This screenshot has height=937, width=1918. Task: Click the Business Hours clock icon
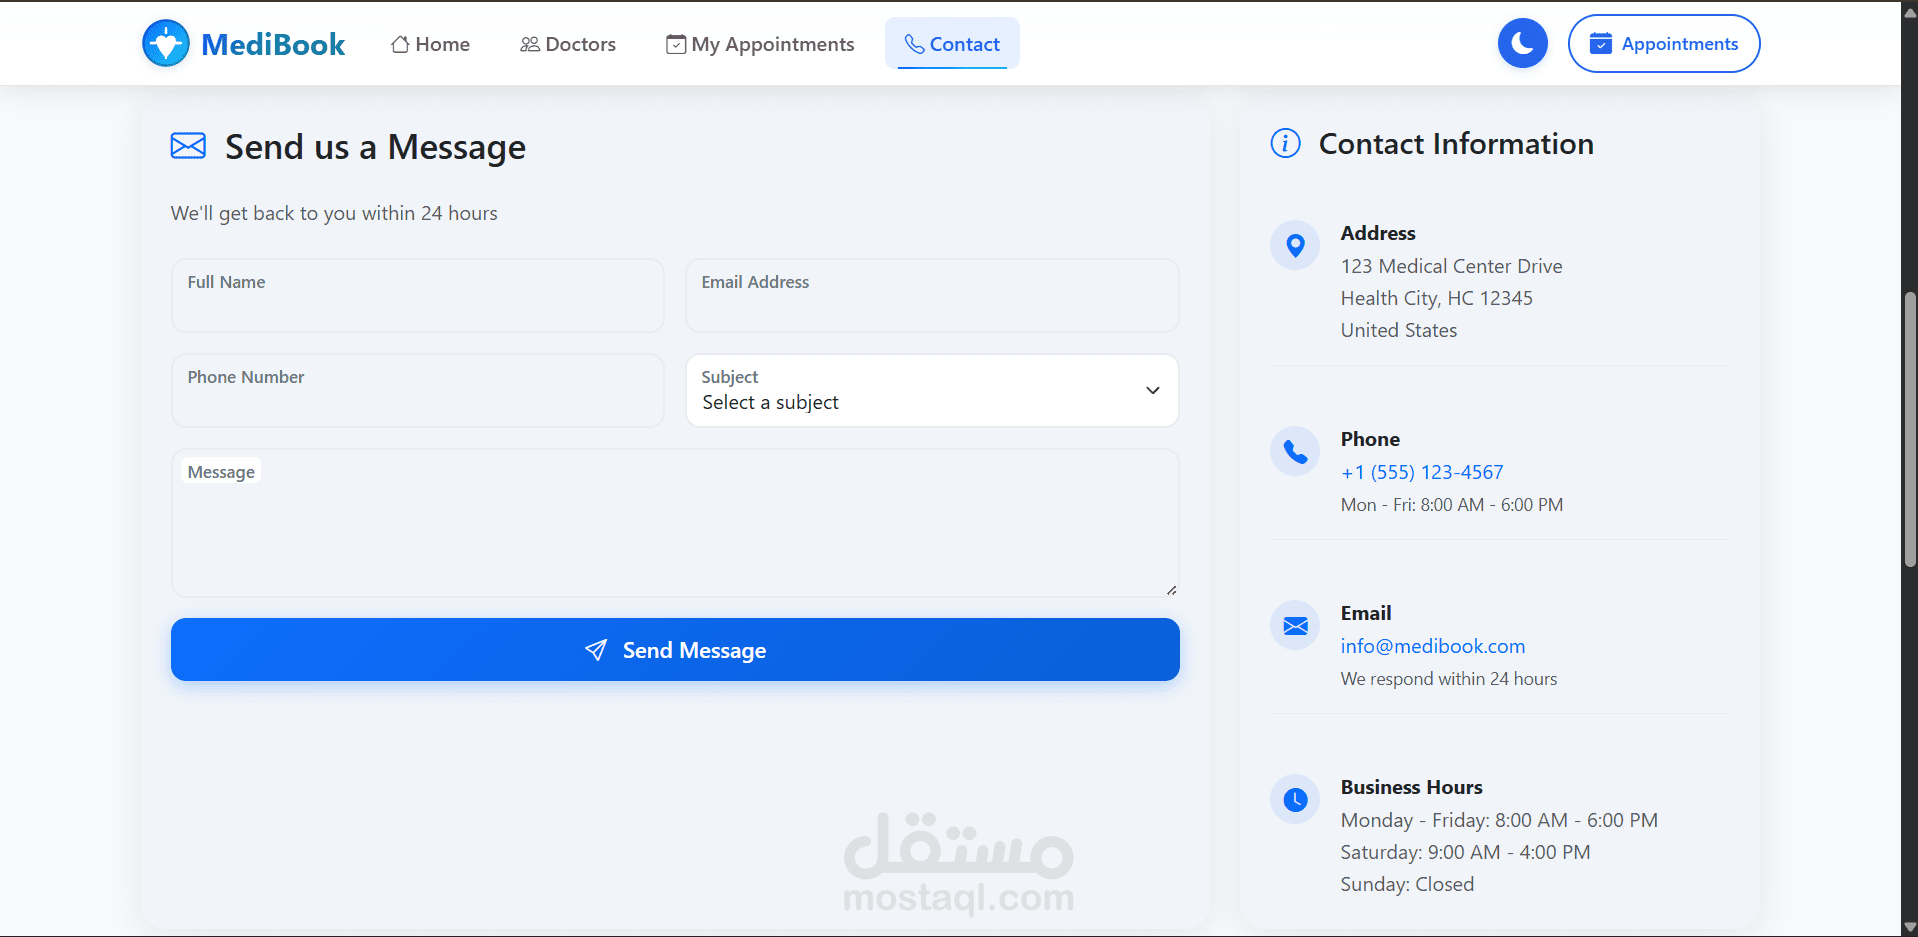[1295, 800]
